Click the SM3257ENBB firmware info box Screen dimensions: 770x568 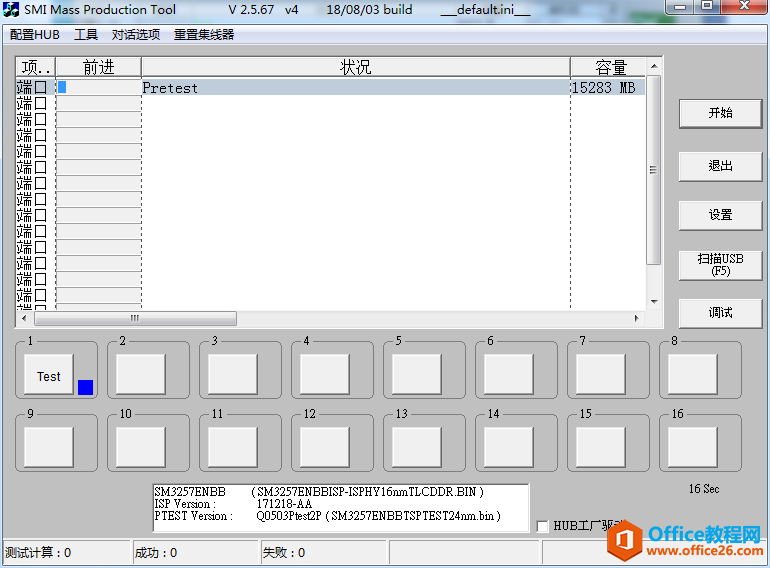pyautogui.click(x=341, y=508)
